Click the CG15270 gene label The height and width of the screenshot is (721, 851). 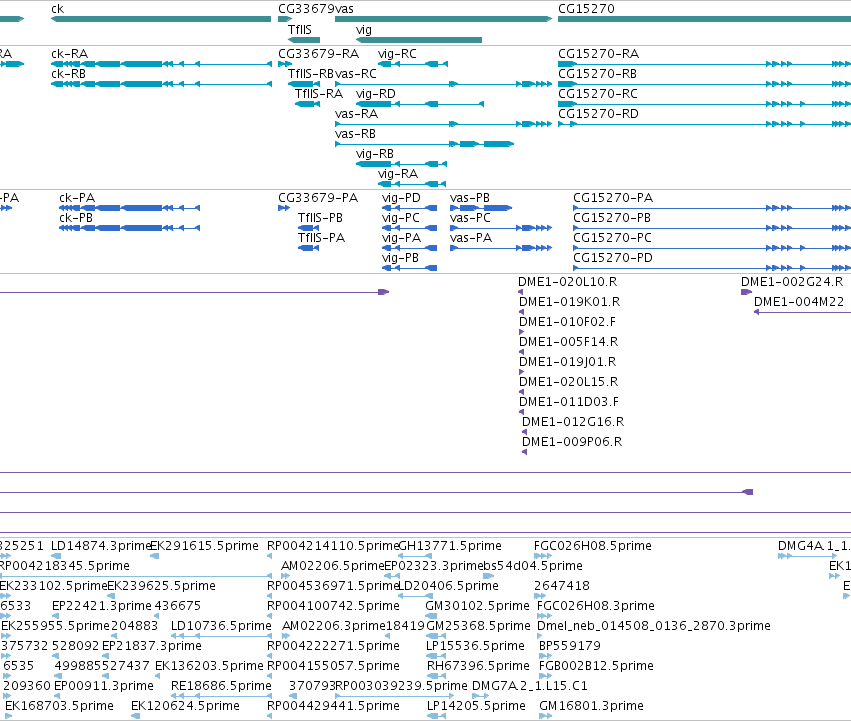[586, 9]
